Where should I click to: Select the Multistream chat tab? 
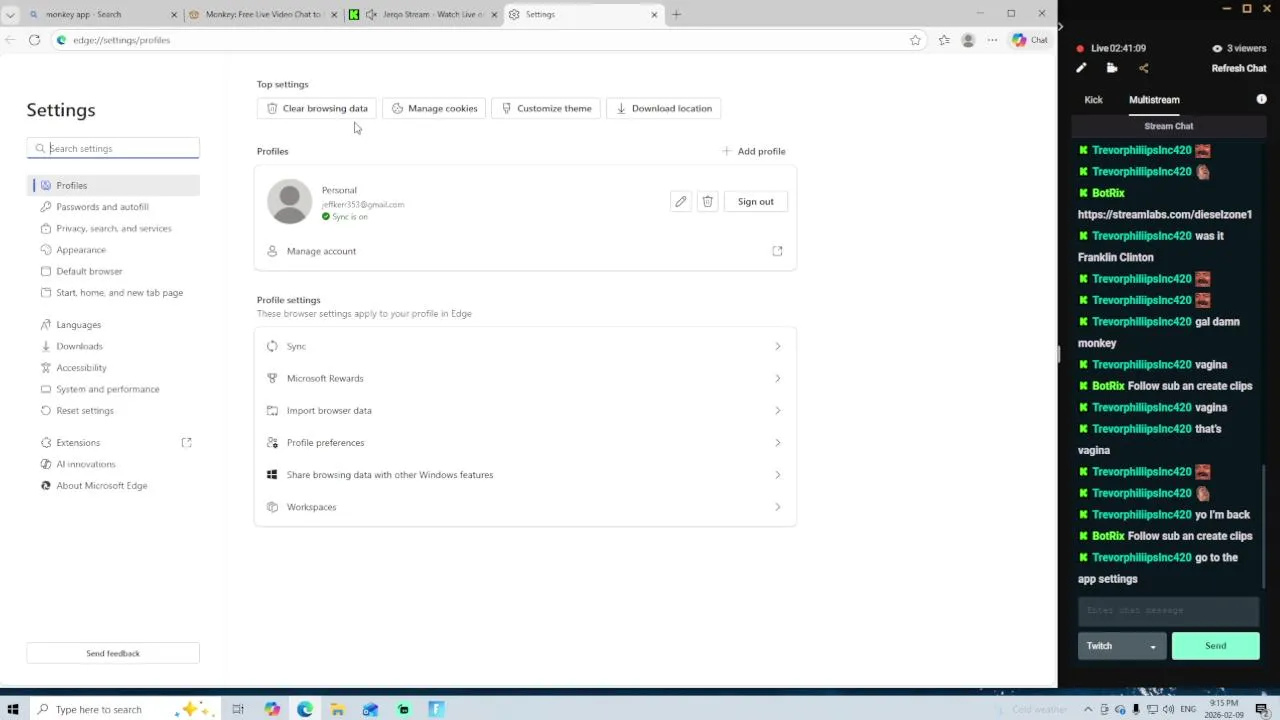tap(1154, 100)
